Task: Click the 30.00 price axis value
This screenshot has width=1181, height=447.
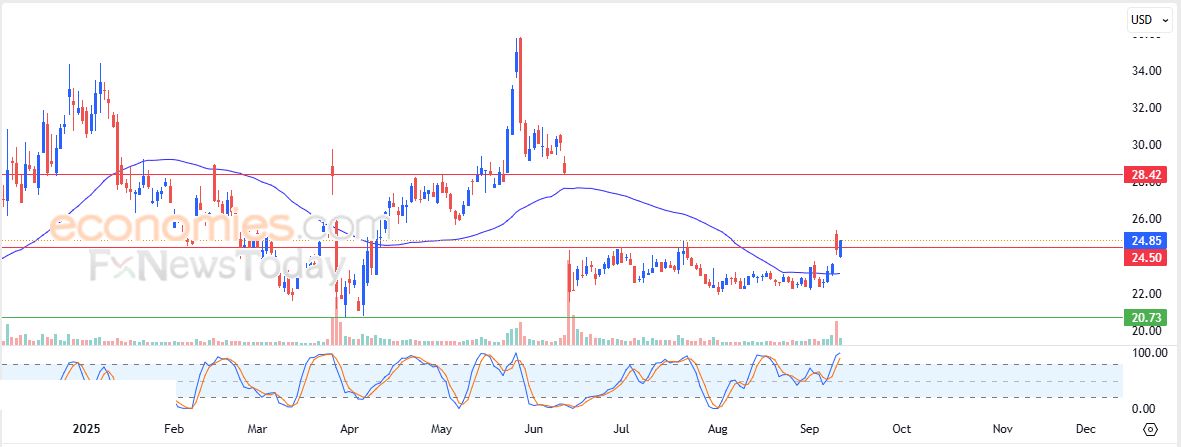Action: click(1145, 144)
